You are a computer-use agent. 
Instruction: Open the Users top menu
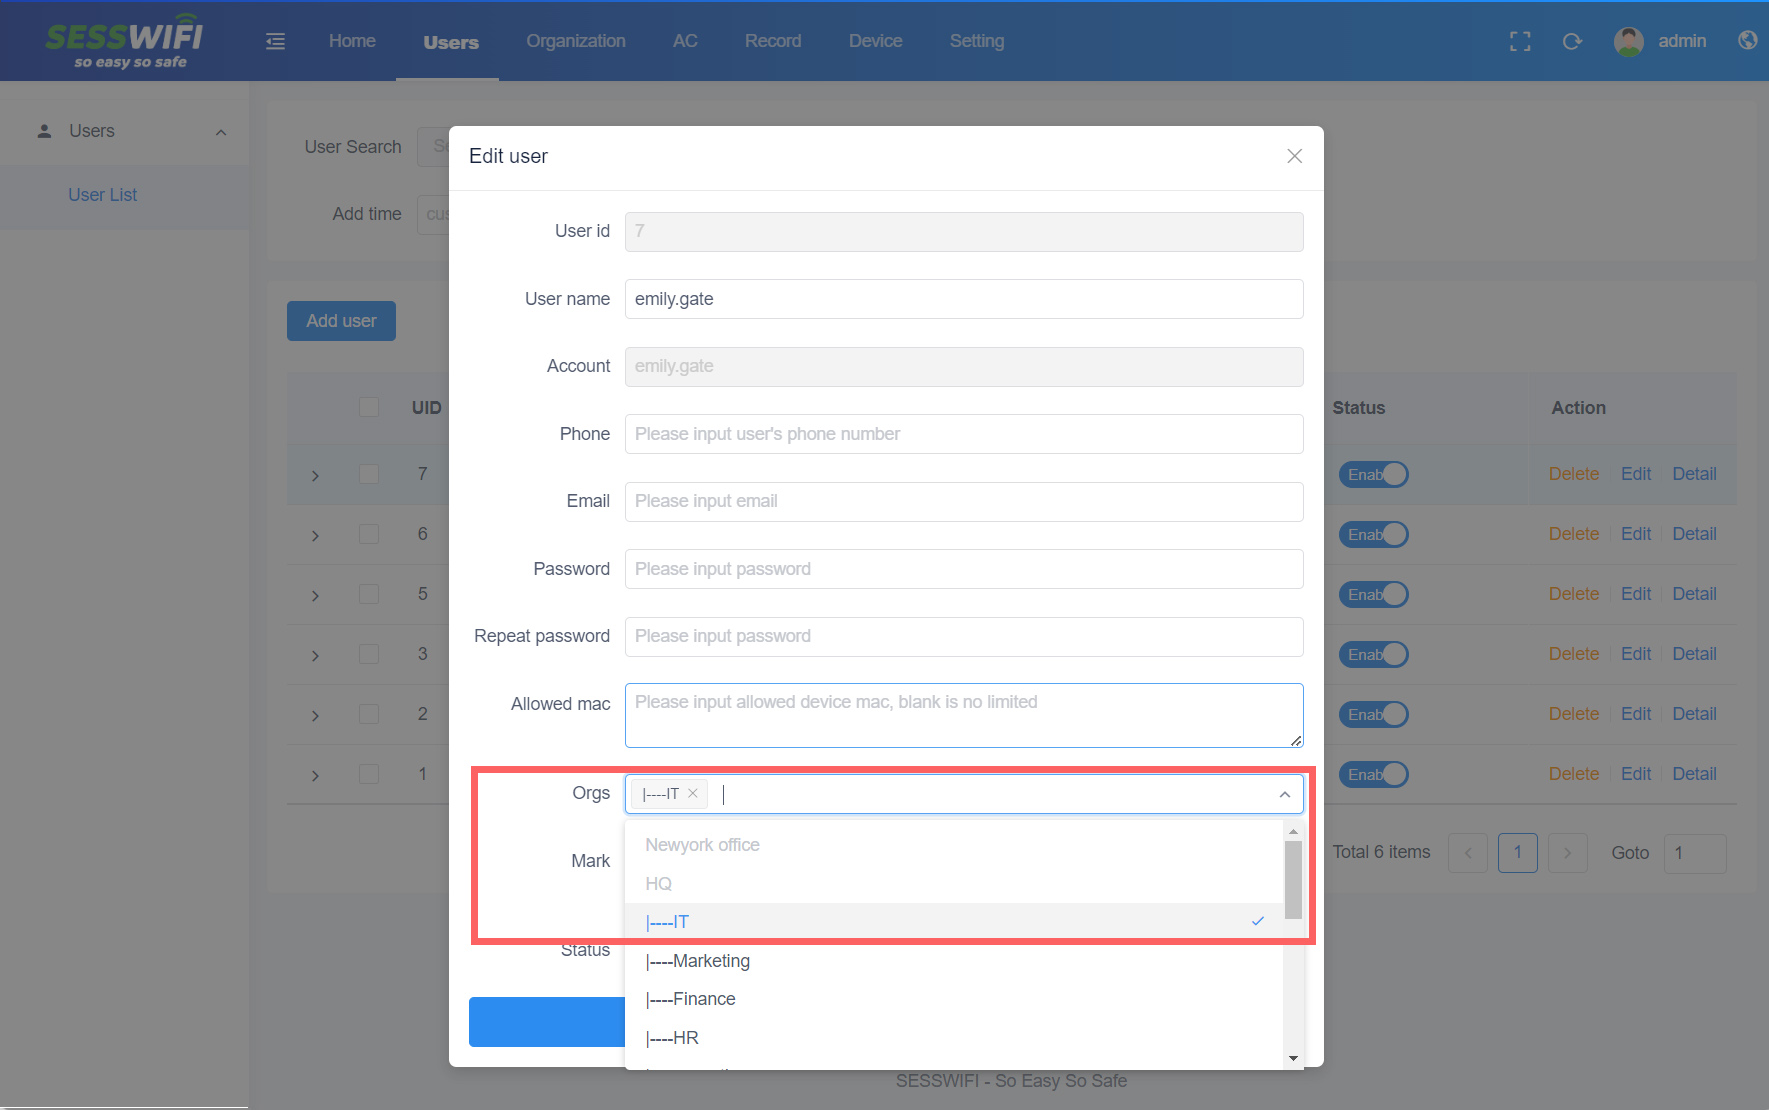pos(451,42)
